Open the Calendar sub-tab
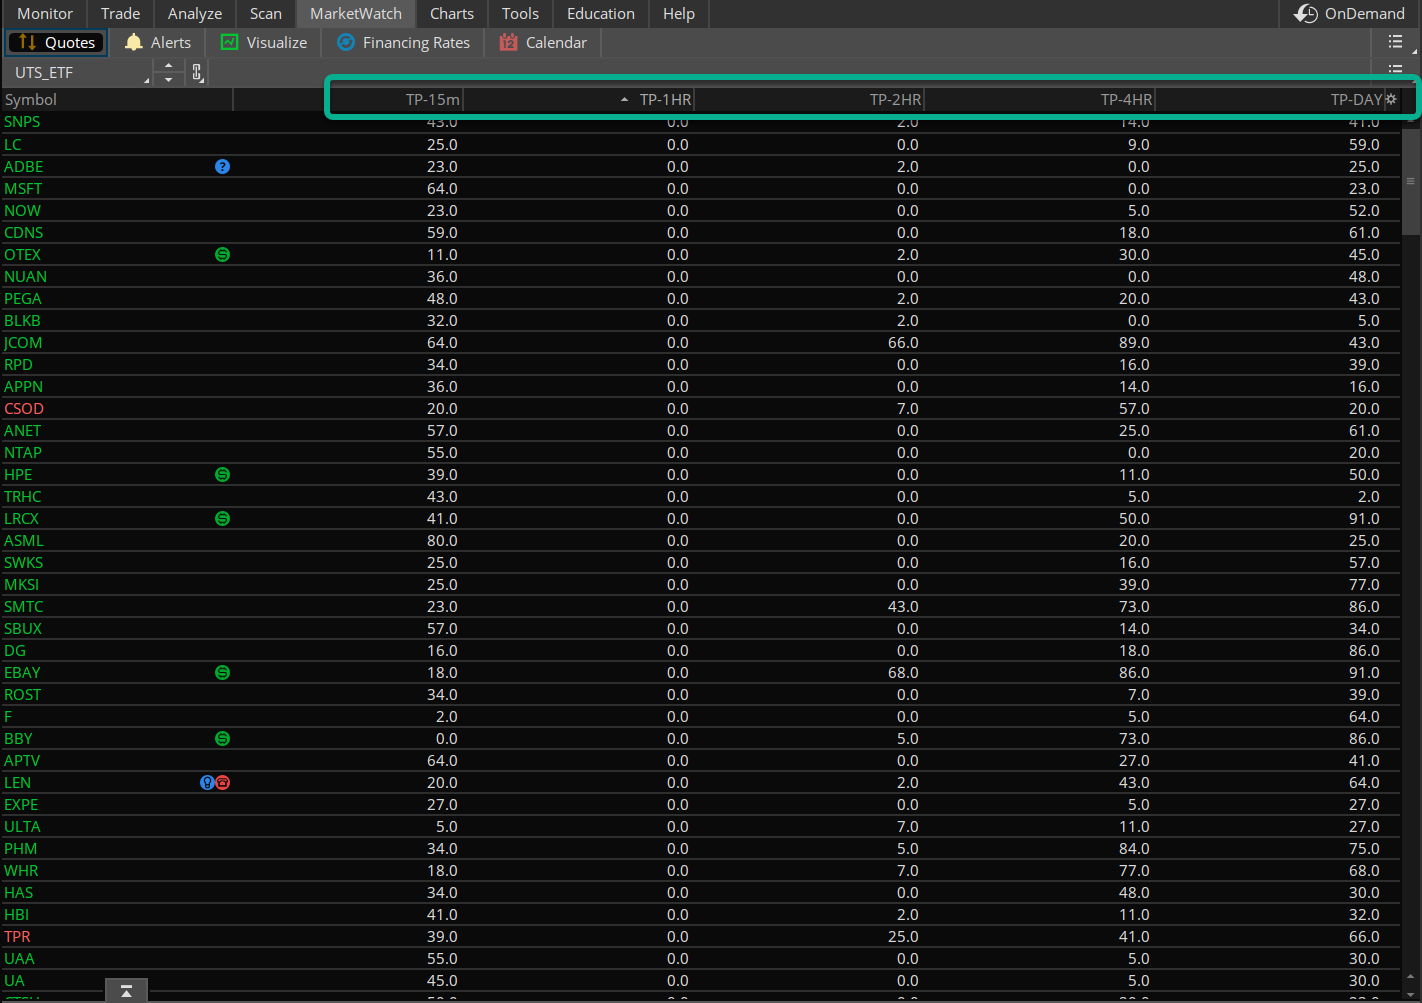 [543, 42]
